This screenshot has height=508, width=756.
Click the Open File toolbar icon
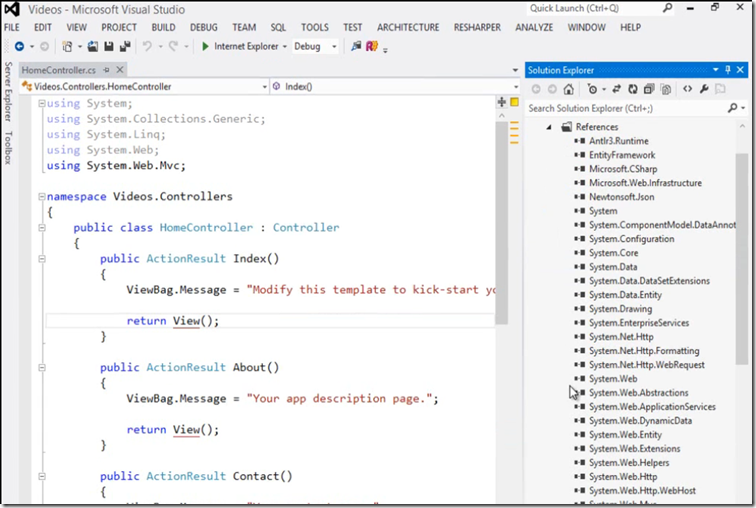click(93, 46)
